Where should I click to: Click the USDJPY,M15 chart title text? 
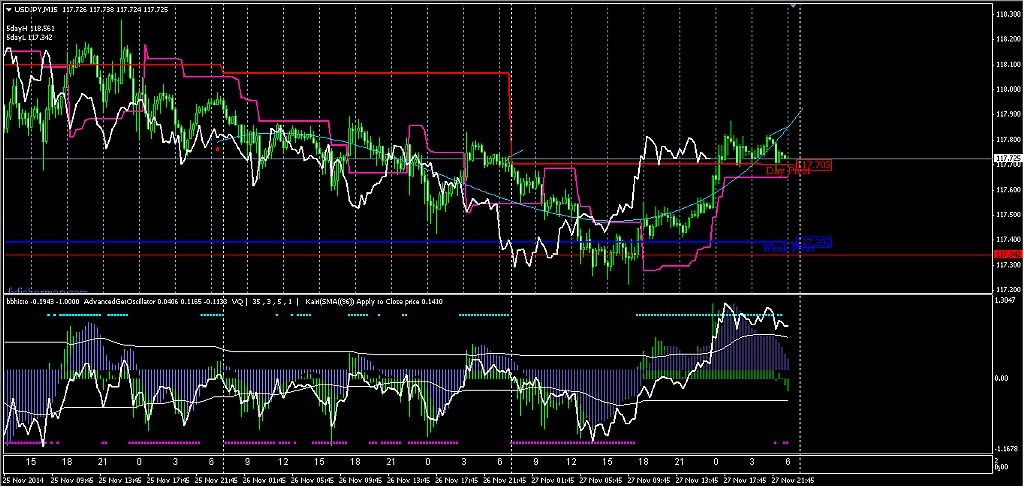[34, 9]
